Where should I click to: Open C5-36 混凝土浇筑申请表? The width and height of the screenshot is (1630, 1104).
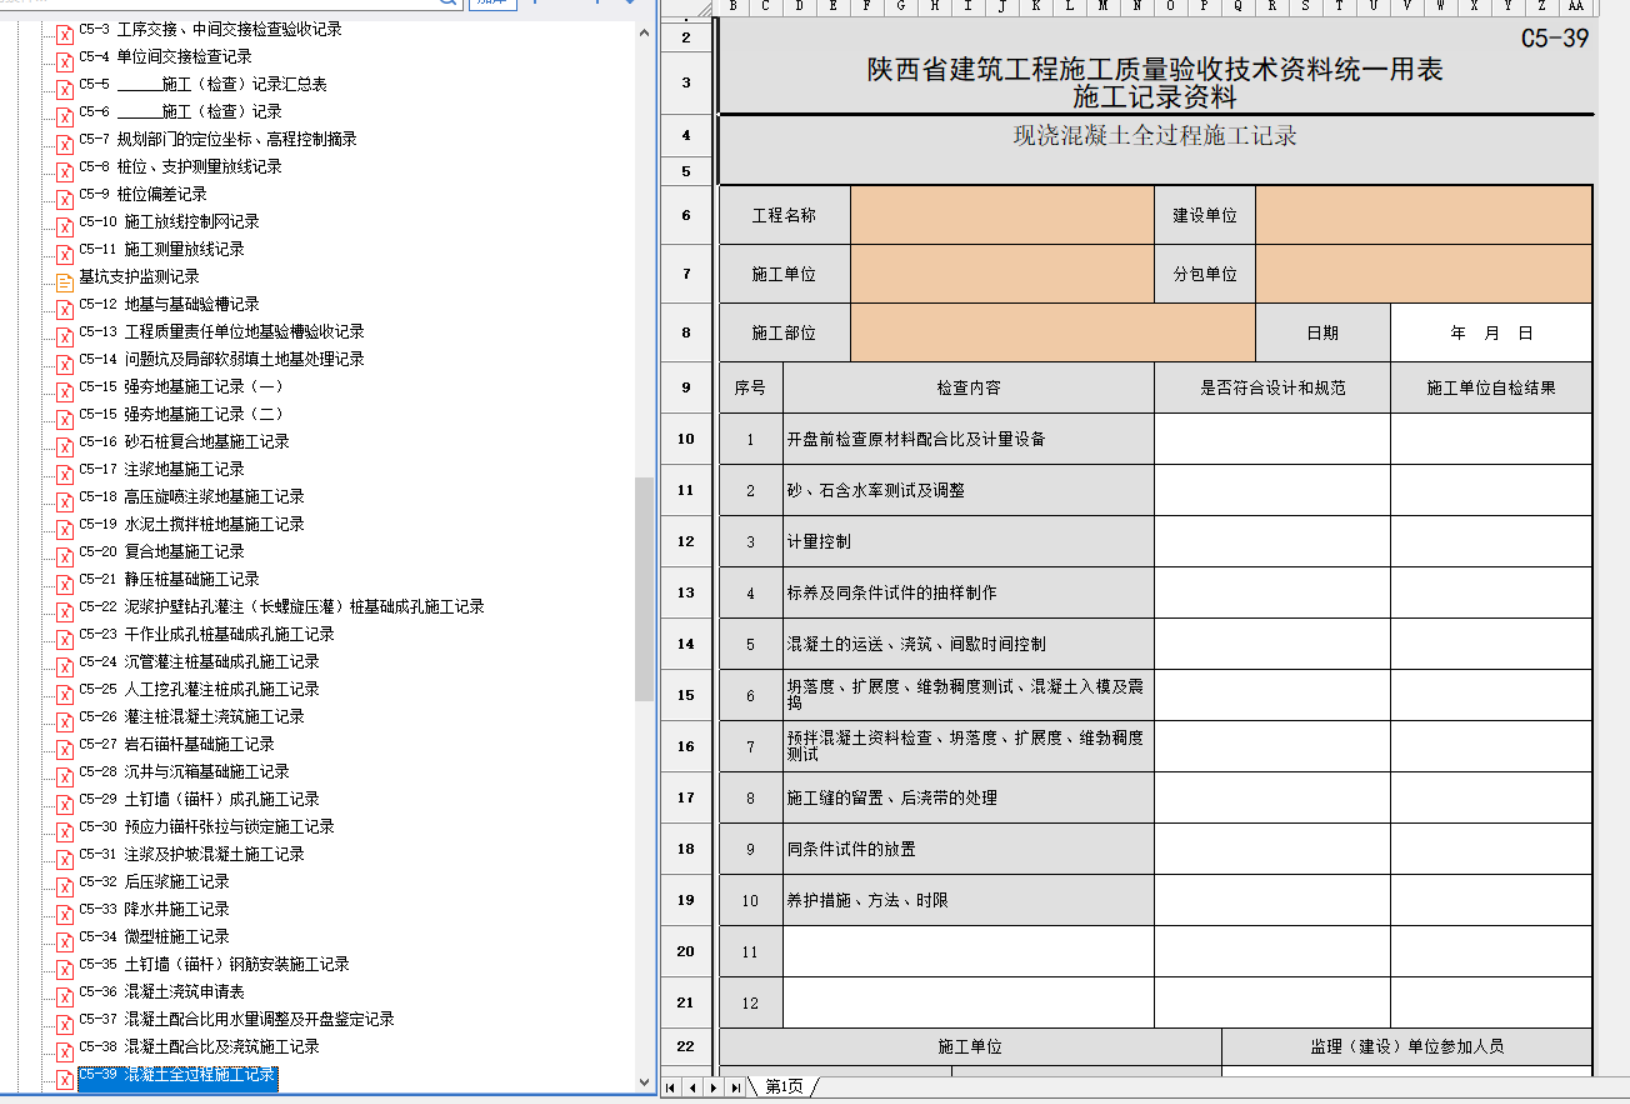[x=161, y=992]
